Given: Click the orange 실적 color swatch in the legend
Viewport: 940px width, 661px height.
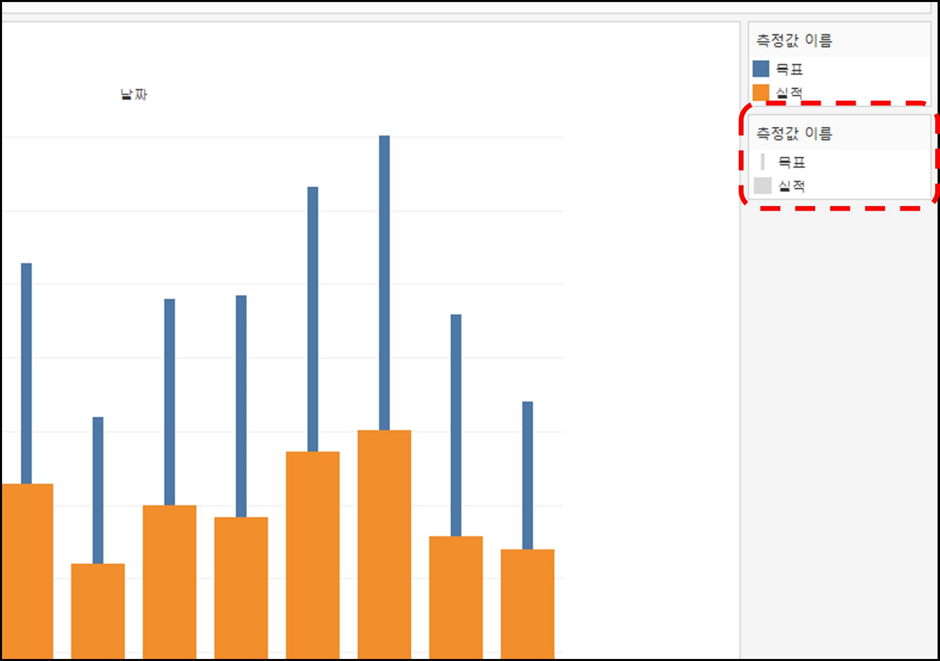Looking at the screenshot, I should (761, 92).
